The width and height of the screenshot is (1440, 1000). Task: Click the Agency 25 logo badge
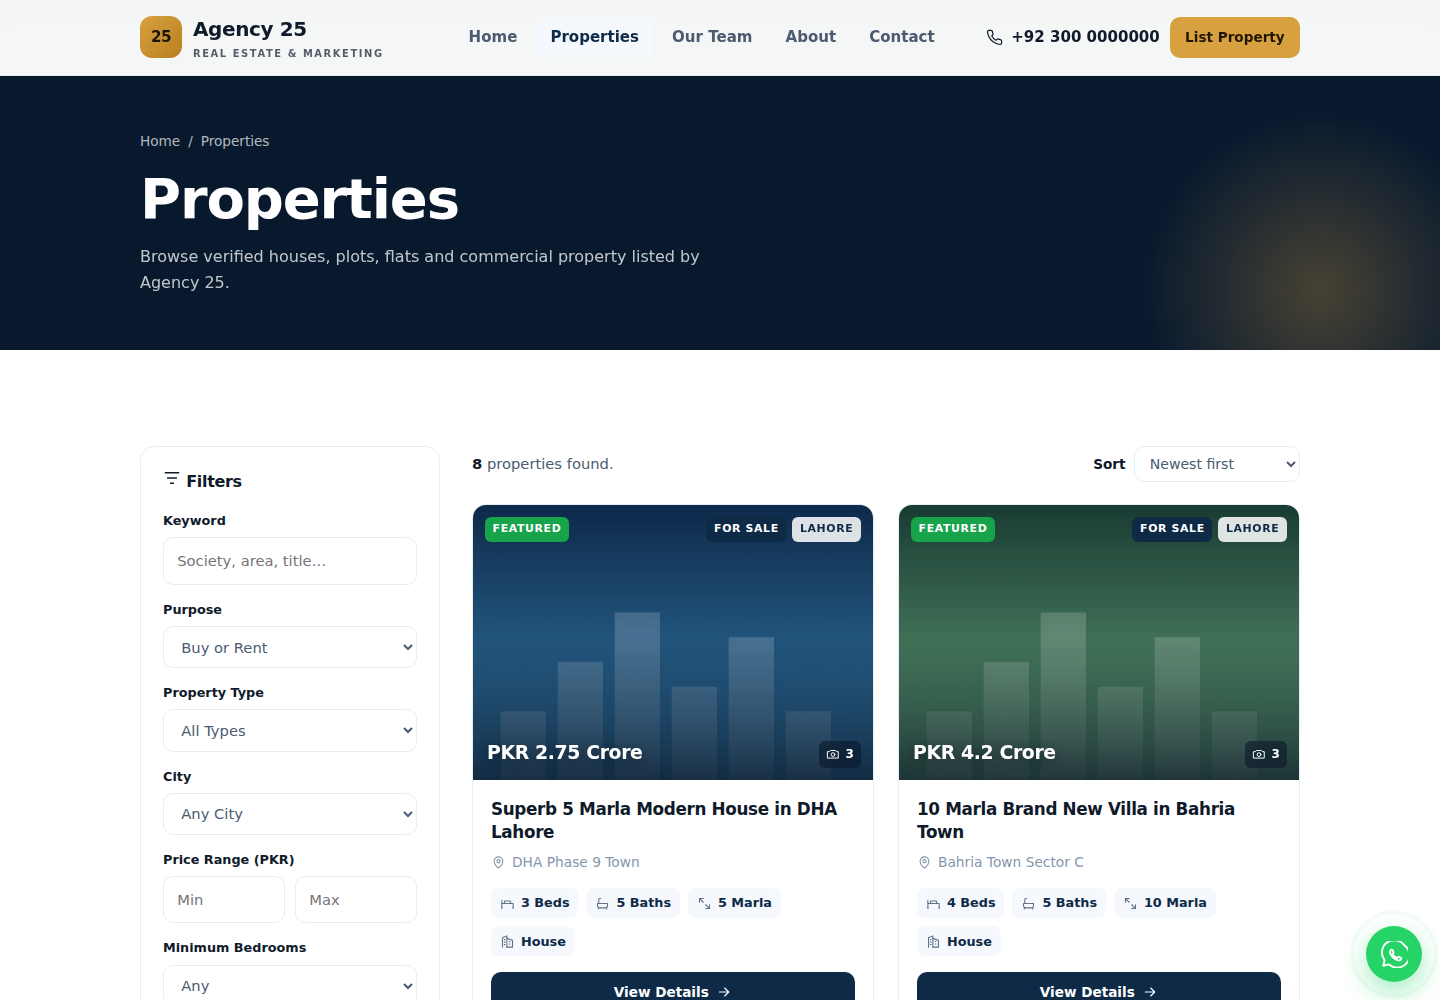tap(161, 37)
